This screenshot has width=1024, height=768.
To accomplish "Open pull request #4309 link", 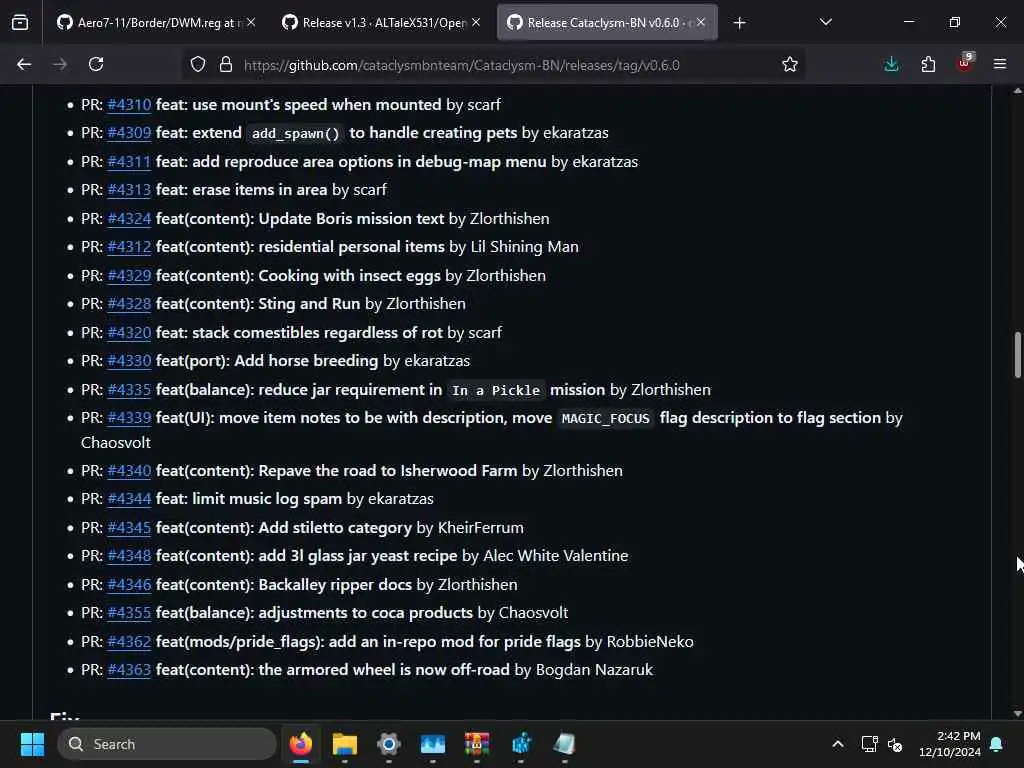I will [x=129, y=133].
